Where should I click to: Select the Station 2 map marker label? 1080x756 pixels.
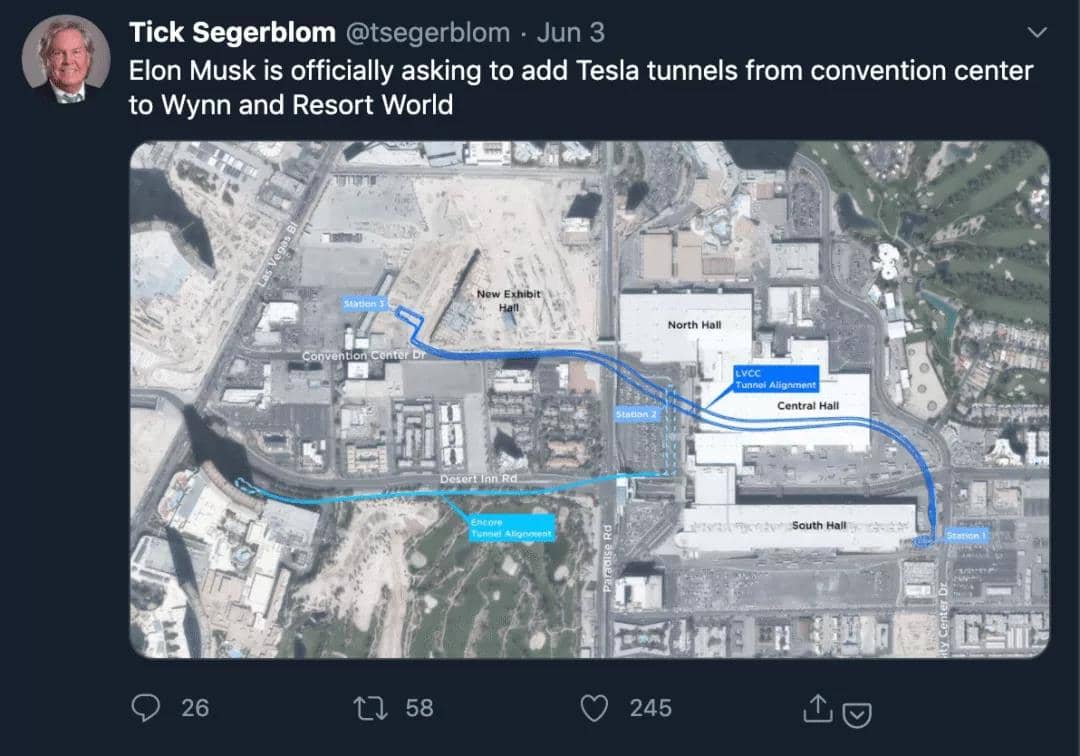(x=637, y=414)
